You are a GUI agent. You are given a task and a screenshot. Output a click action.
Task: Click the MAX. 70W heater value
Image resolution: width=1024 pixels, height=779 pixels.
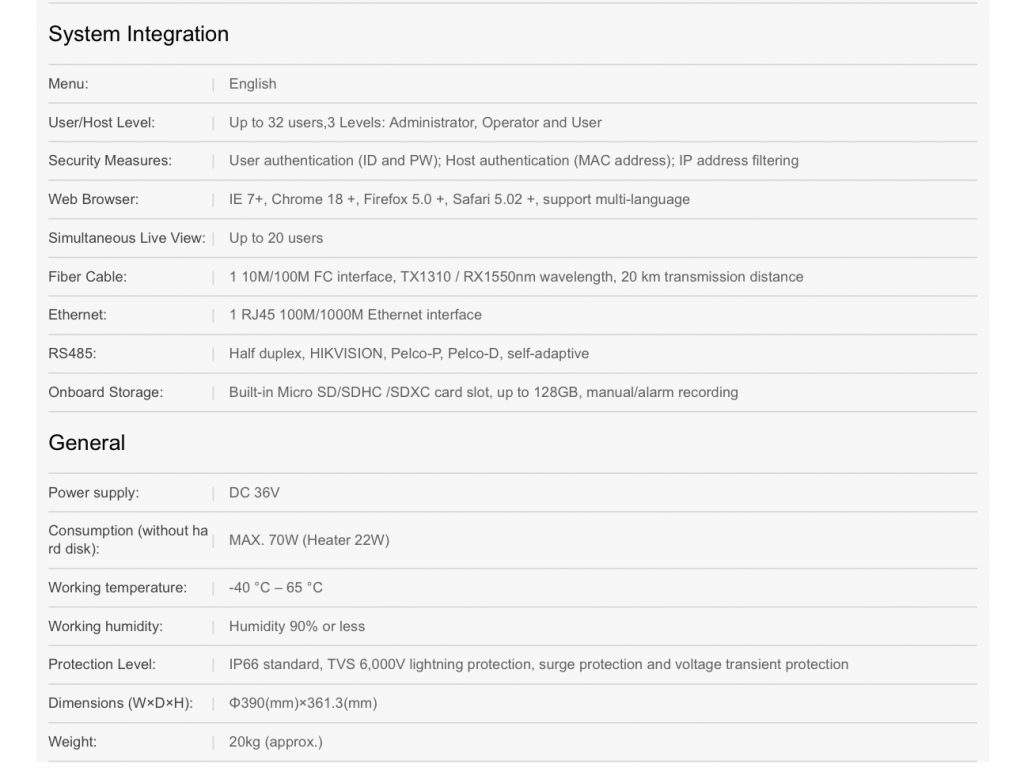(x=309, y=540)
